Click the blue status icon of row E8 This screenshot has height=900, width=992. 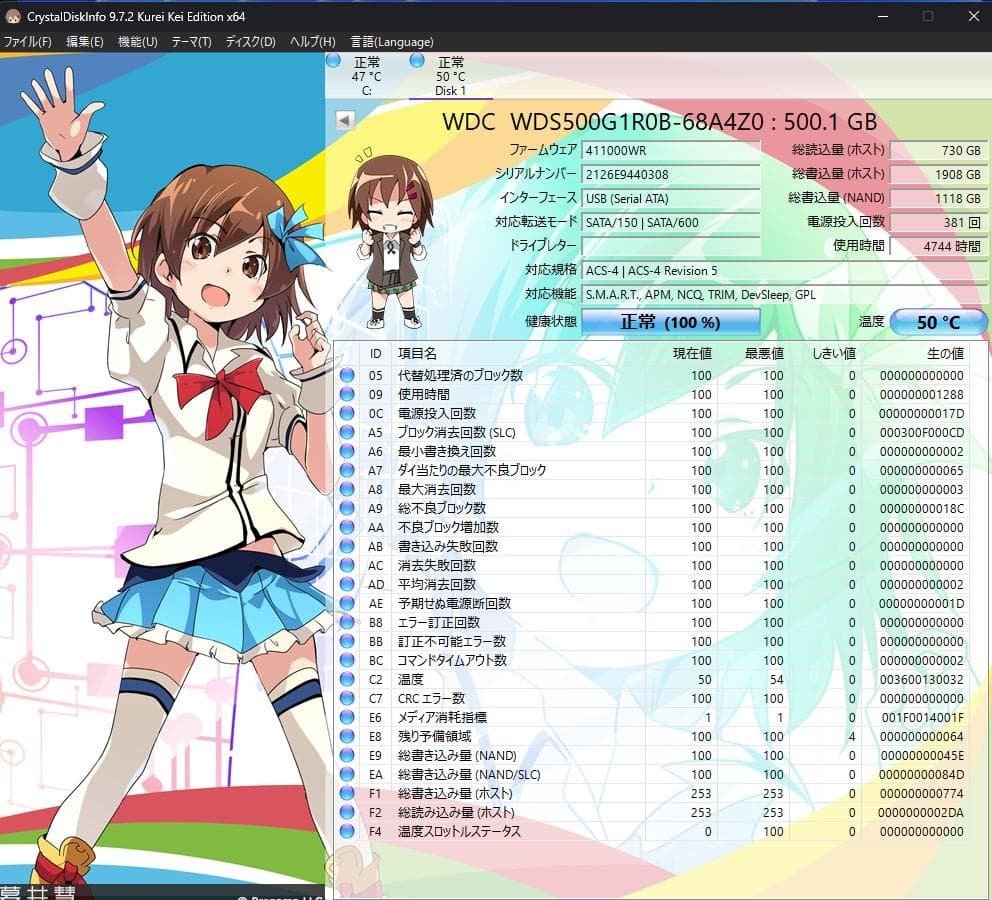coord(347,736)
